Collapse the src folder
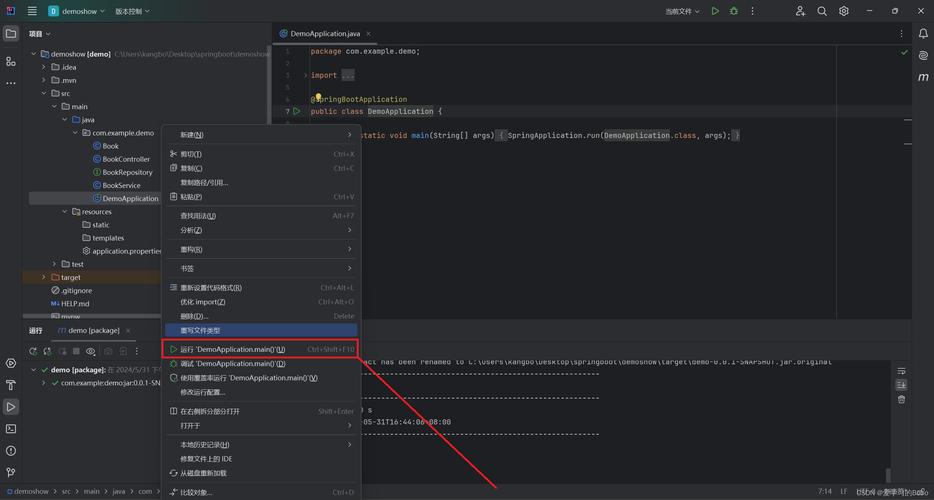 (x=43, y=93)
